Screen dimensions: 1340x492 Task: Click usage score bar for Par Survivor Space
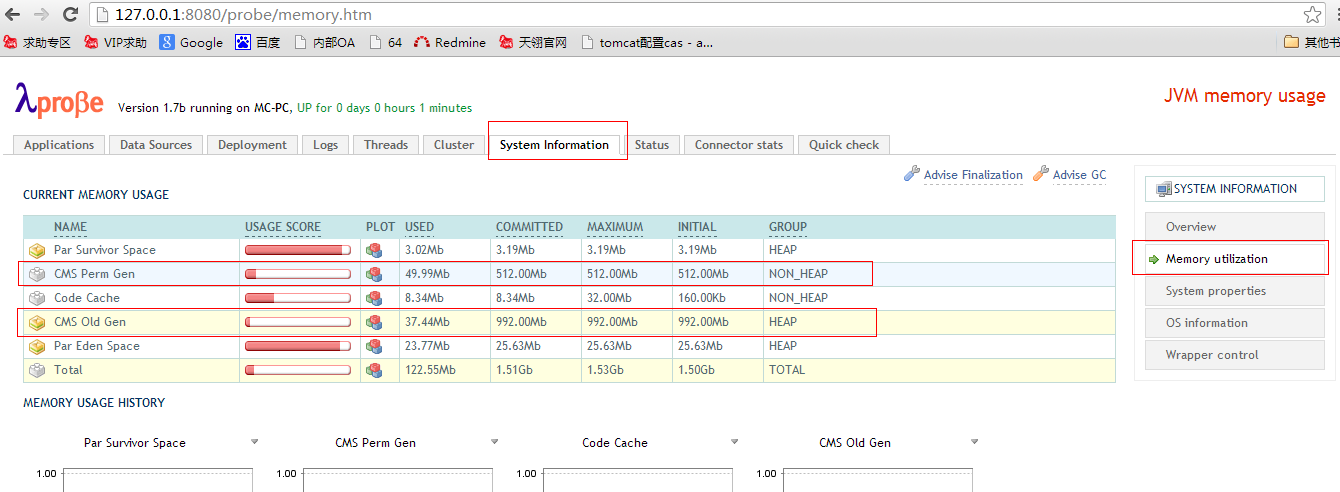click(298, 250)
